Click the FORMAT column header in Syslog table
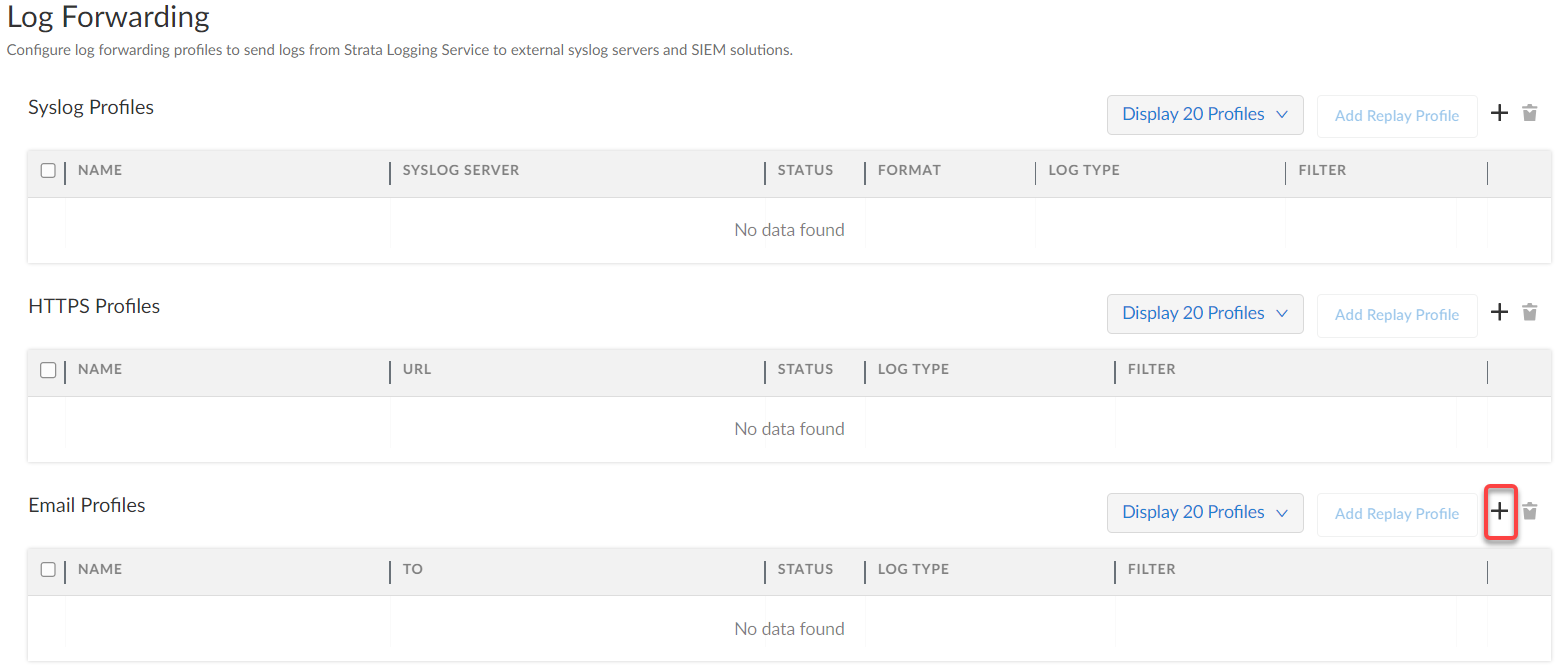The width and height of the screenshot is (1556, 669). [909, 170]
